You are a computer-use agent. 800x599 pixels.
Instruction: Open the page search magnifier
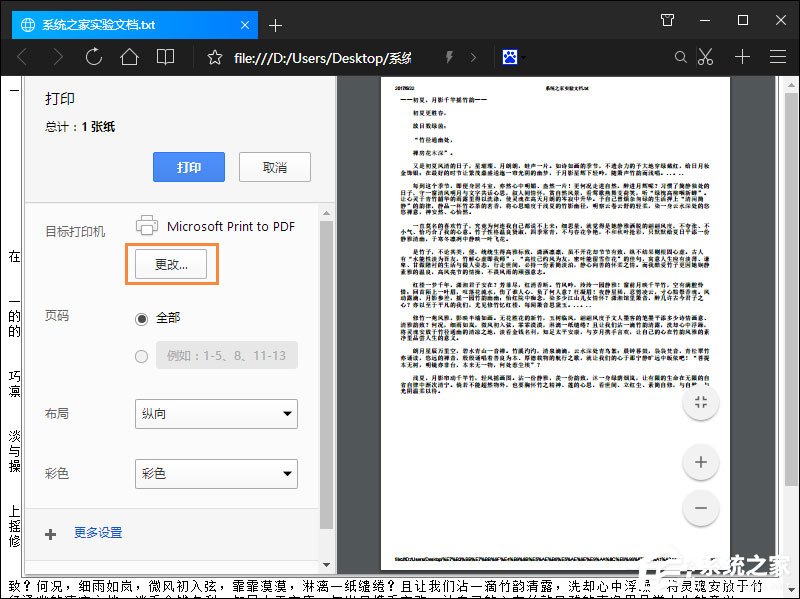[680, 57]
